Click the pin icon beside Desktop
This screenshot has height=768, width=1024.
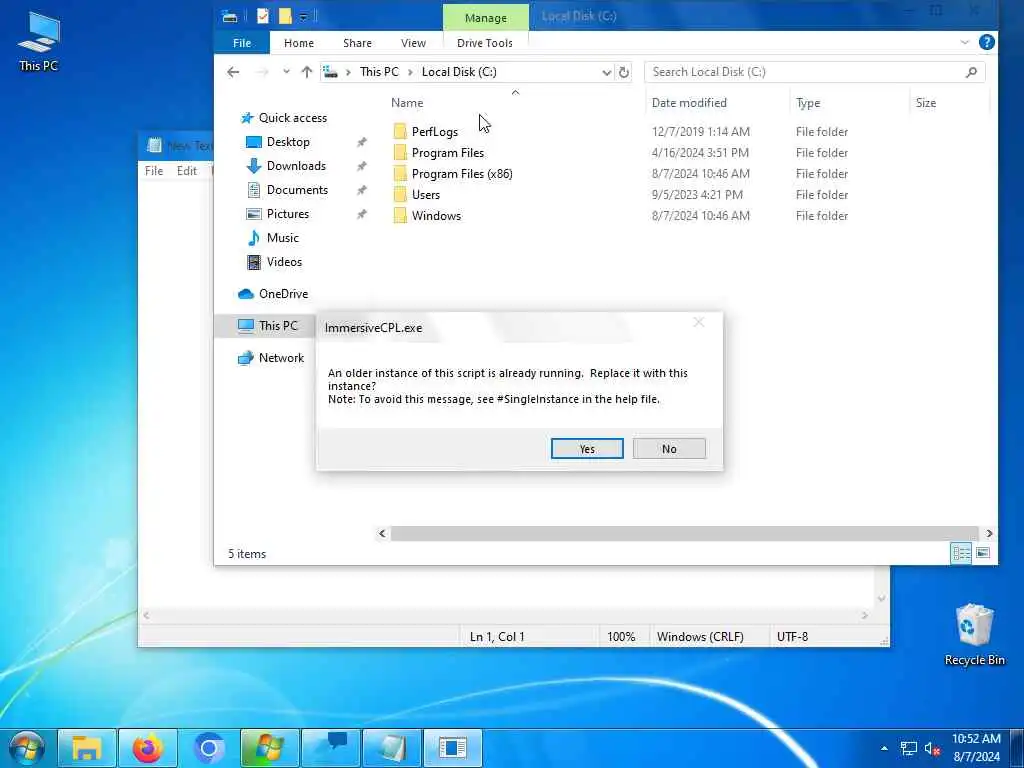pyautogui.click(x=361, y=142)
